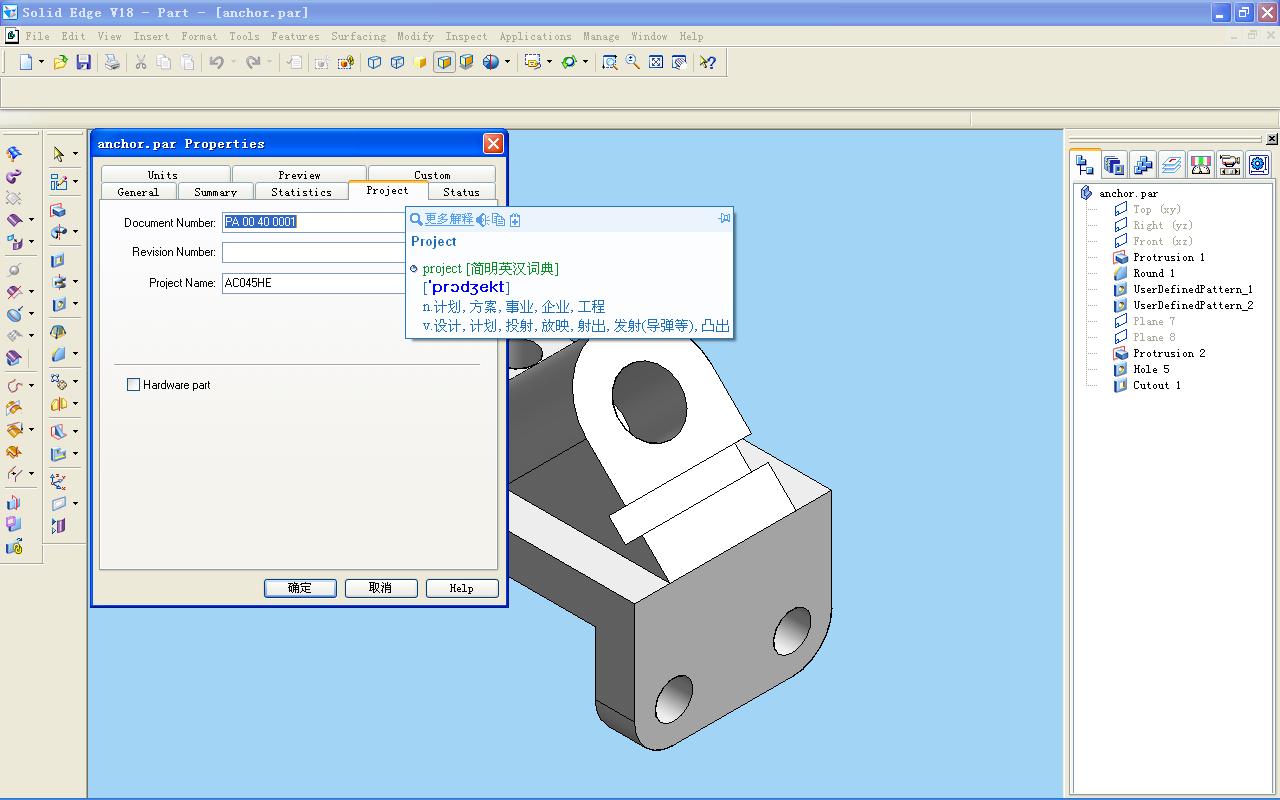
Task: Select the Top (xy) reference plane
Action: [x=1157, y=209]
